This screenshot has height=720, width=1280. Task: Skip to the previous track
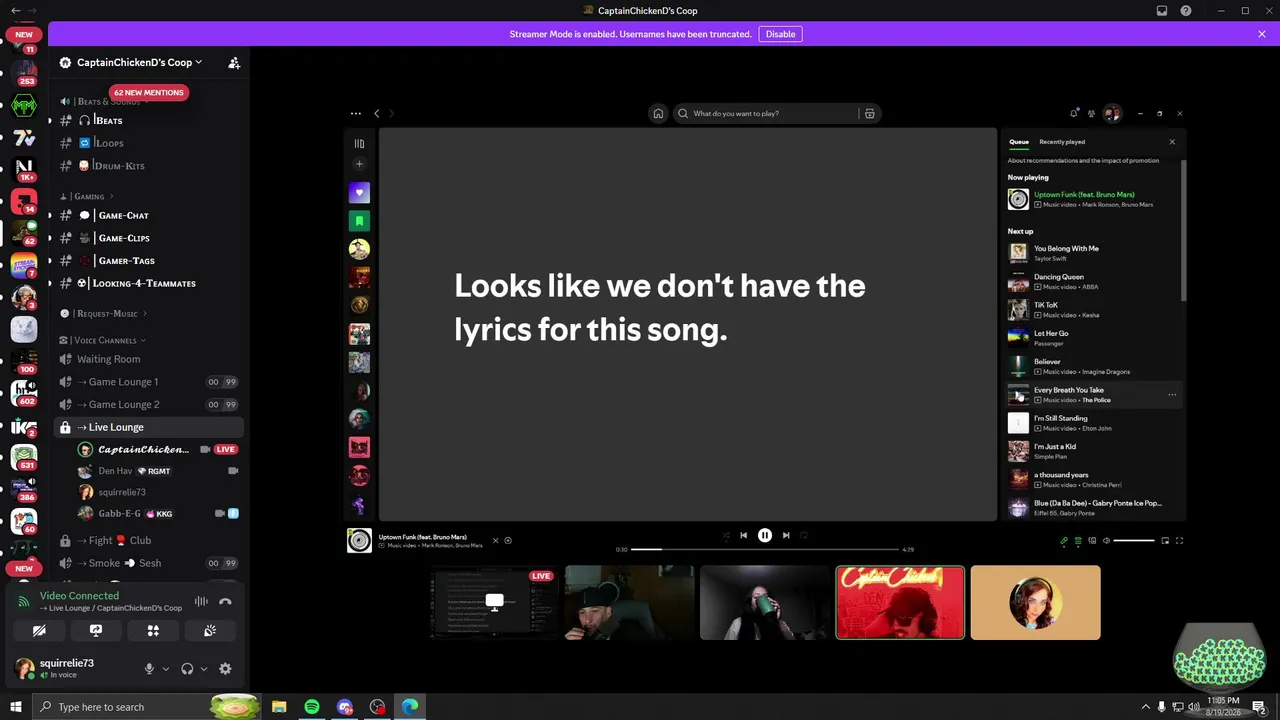point(743,535)
